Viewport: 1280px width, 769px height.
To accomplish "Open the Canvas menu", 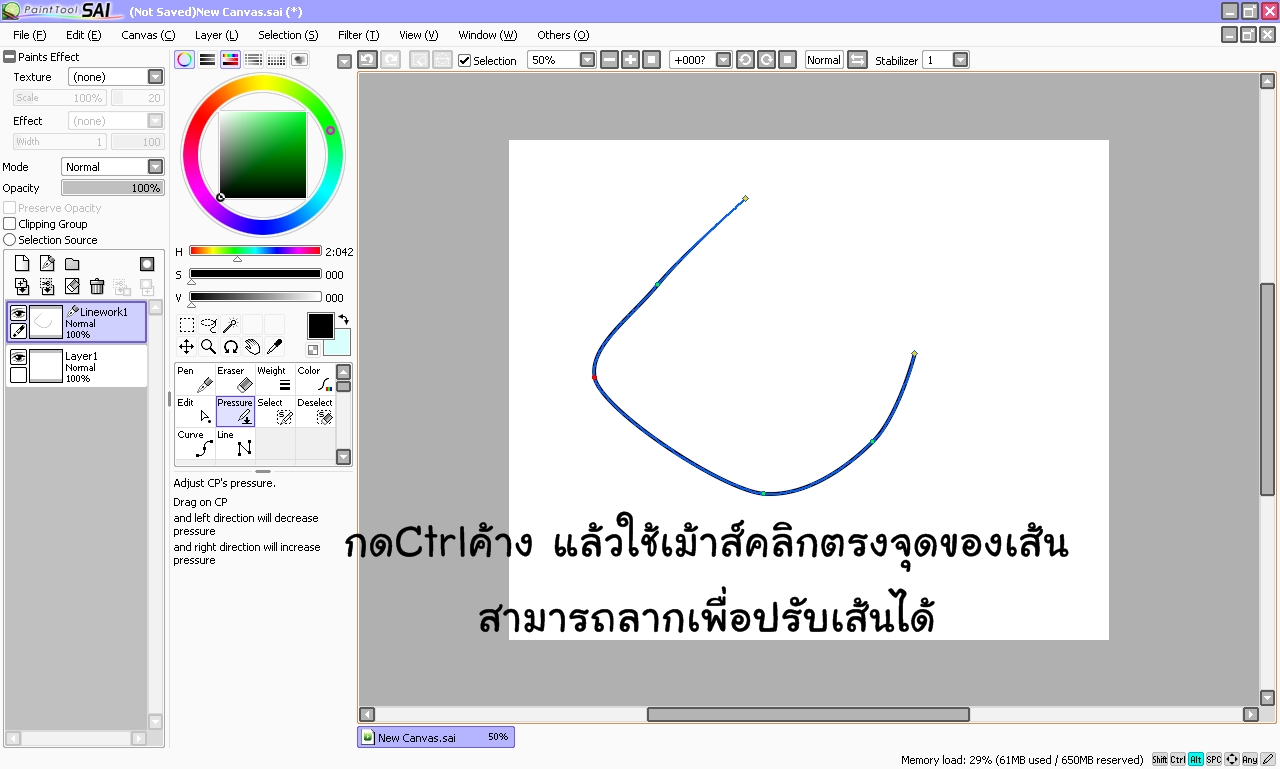I will click(x=148, y=35).
